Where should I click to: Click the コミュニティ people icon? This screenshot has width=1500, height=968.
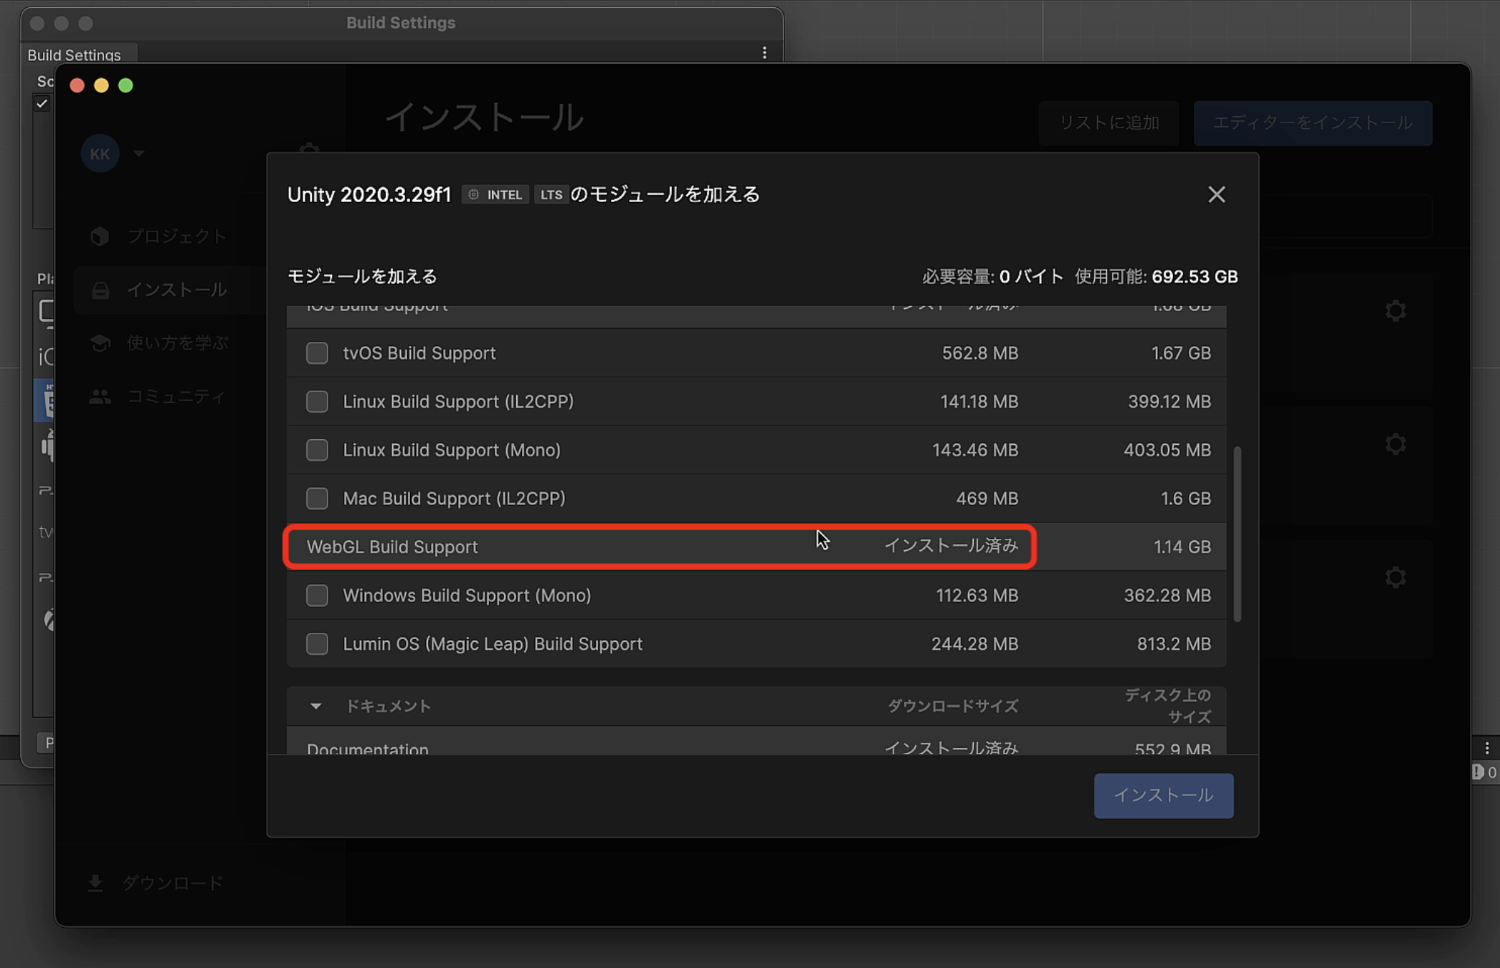pyautogui.click(x=100, y=396)
